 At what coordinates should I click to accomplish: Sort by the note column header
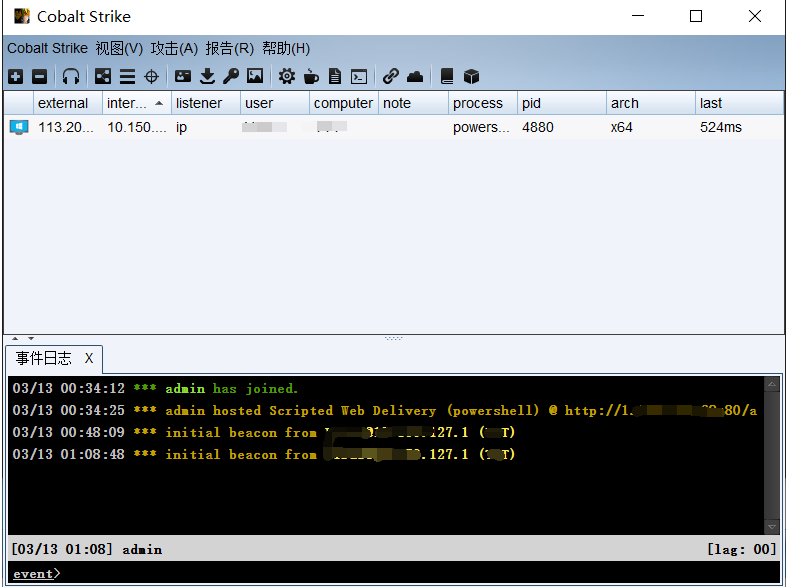tap(413, 103)
